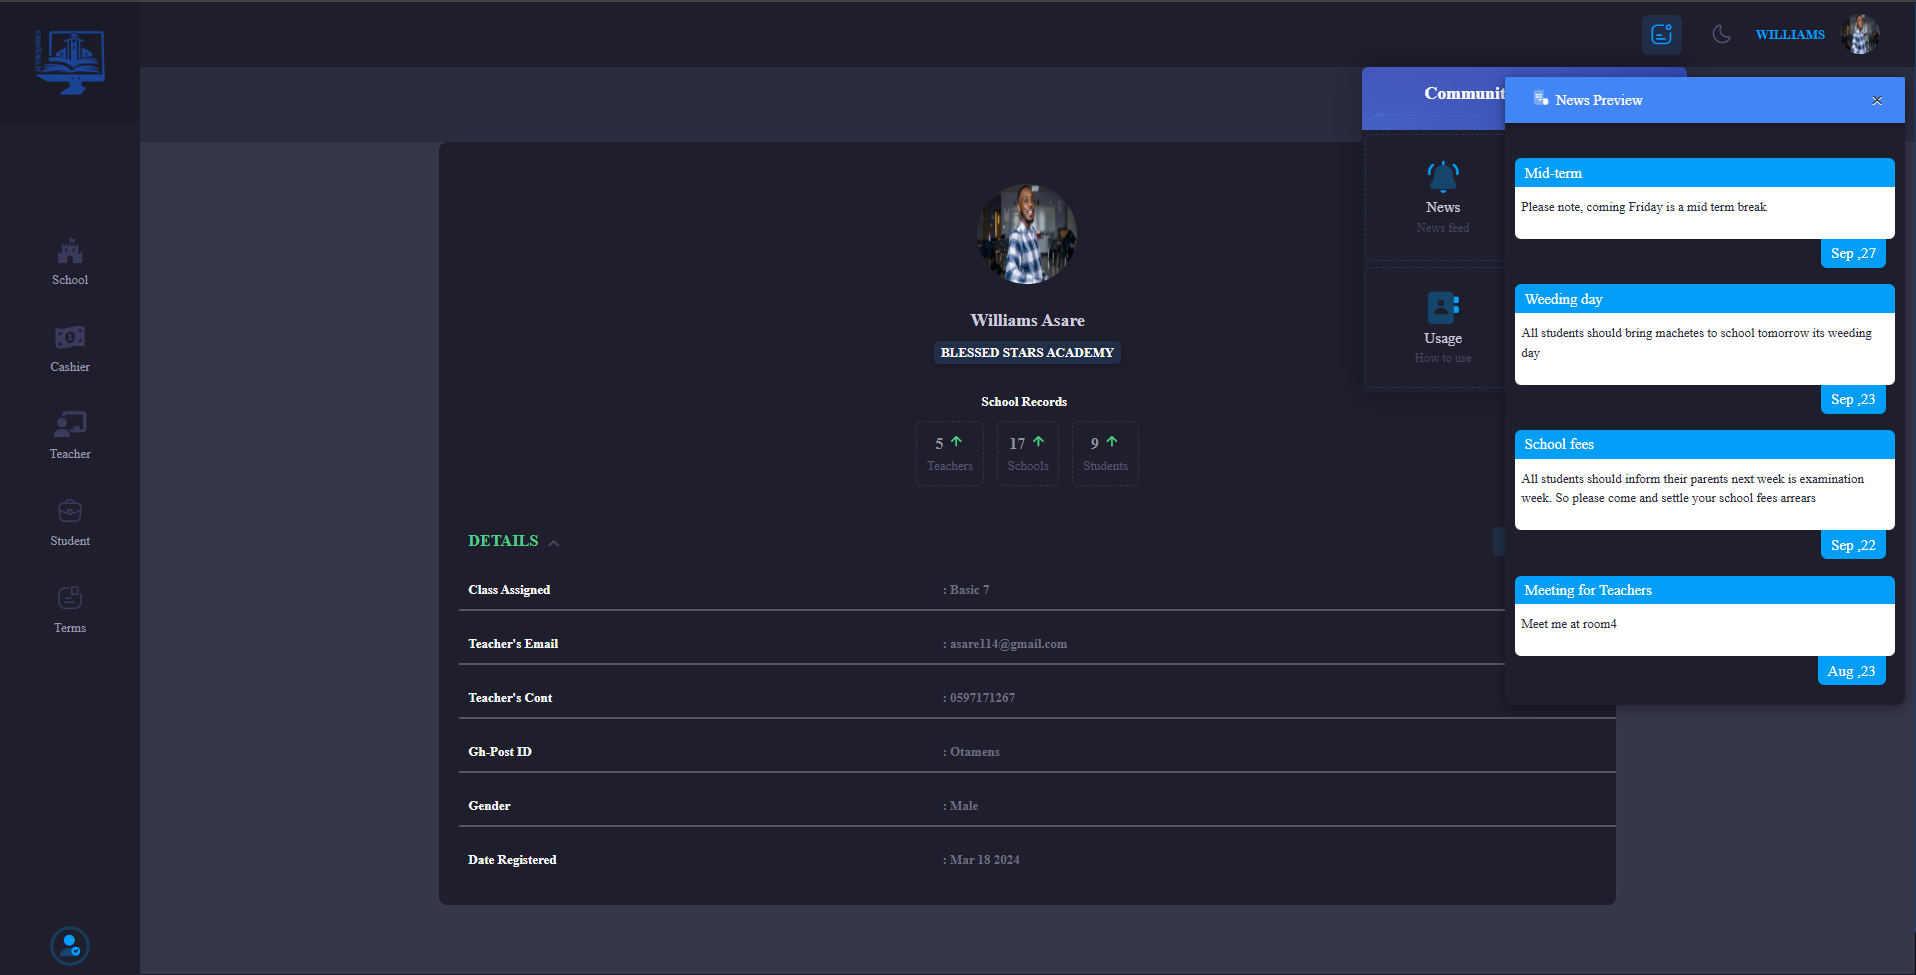Open the Weeding day news post
1916x975 pixels.
pos(1704,334)
